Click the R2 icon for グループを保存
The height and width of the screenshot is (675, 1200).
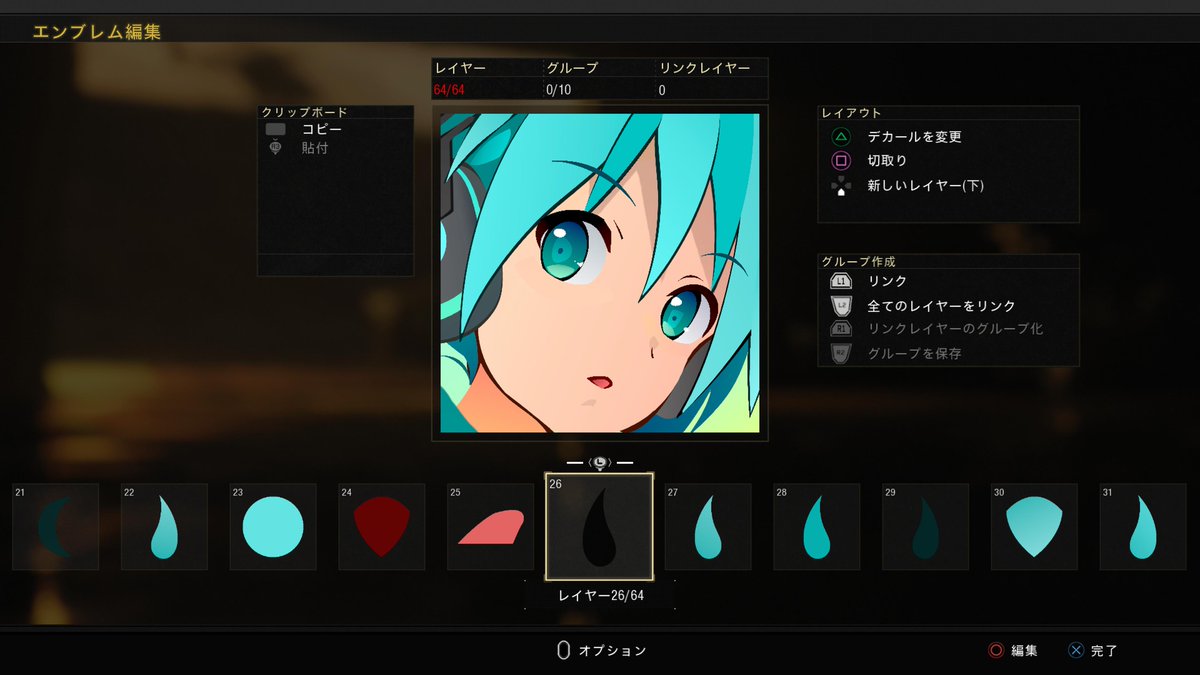[841, 353]
